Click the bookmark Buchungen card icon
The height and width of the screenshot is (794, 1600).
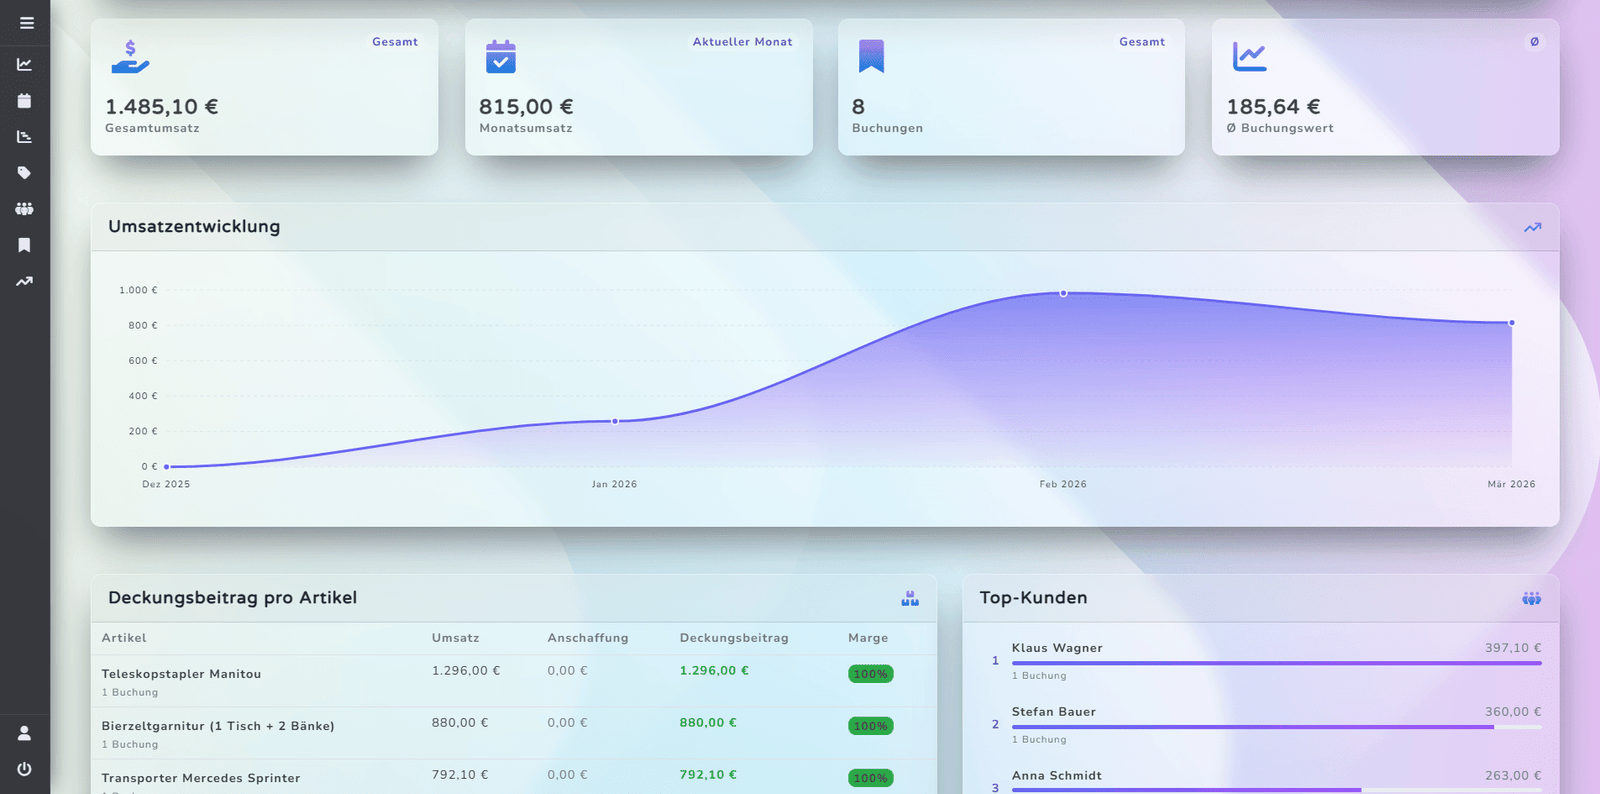pos(871,57)
